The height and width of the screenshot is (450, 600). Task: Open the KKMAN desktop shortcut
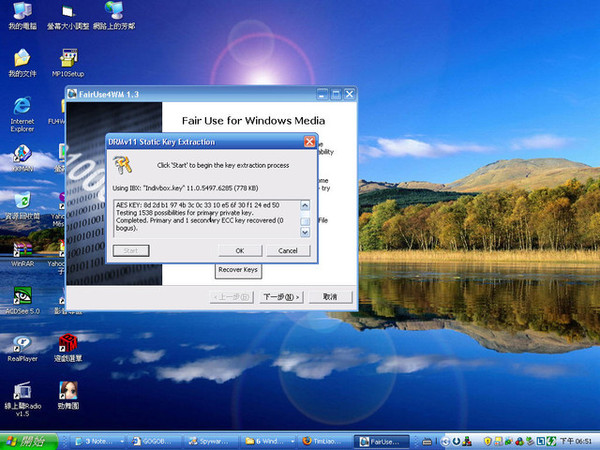pos(22,158)
